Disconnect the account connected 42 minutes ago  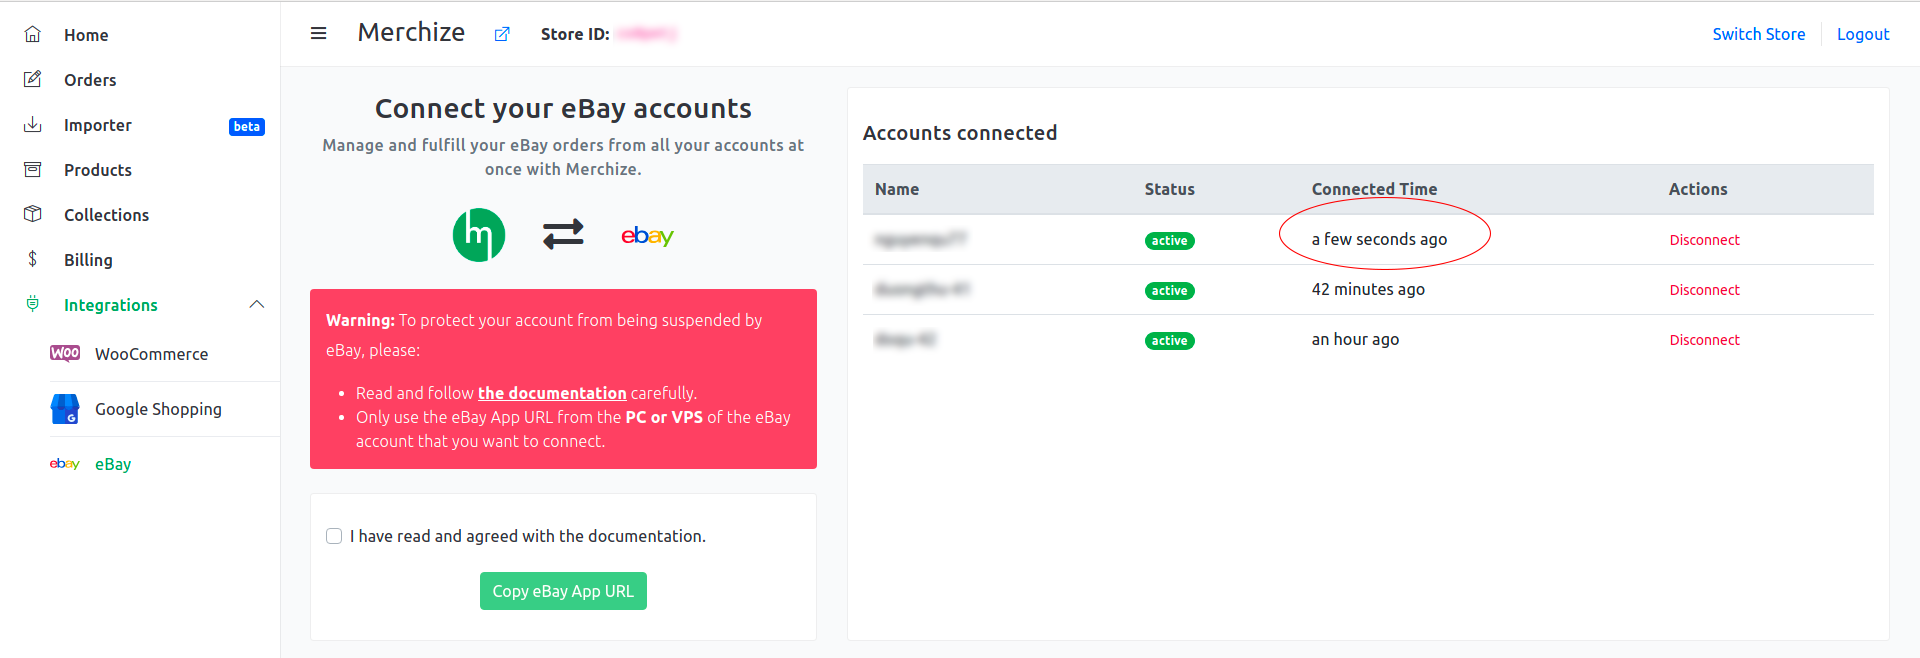click(x=1704, y=290)
